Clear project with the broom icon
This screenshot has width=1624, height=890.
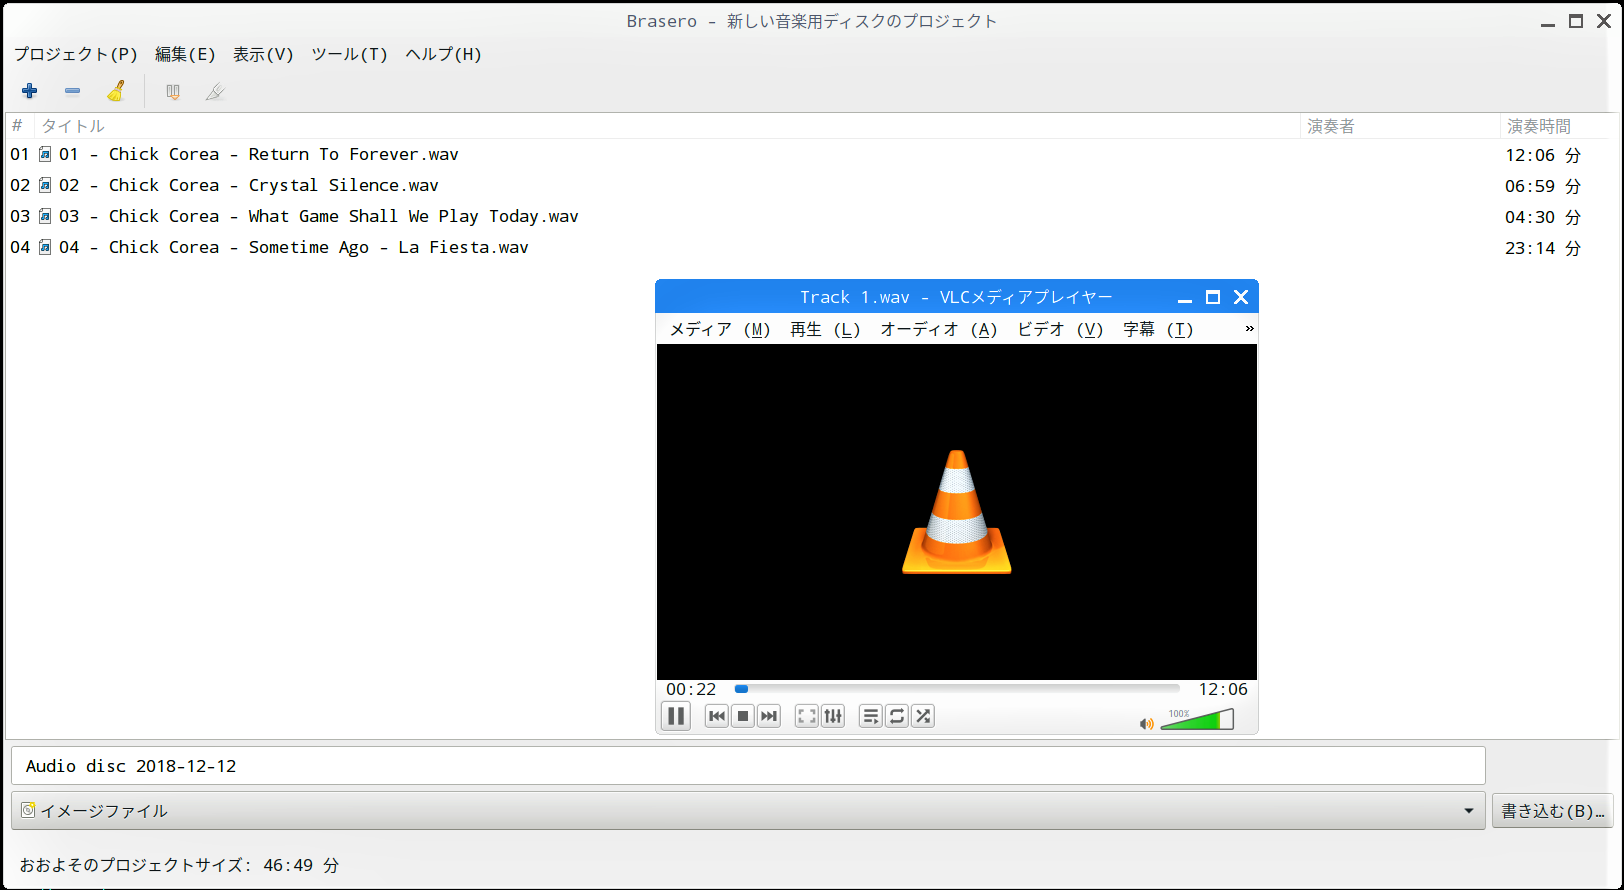[x=116, y=91]
